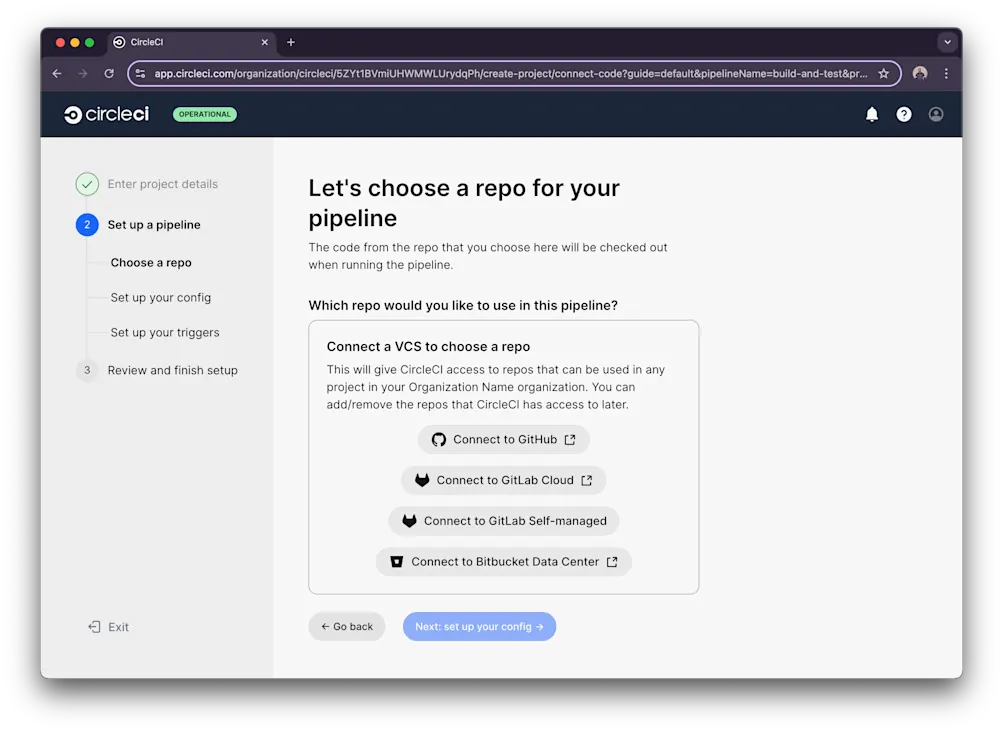Click the CircleCI logo in header
Viewport: 1003px width, 732px height.
106,115
